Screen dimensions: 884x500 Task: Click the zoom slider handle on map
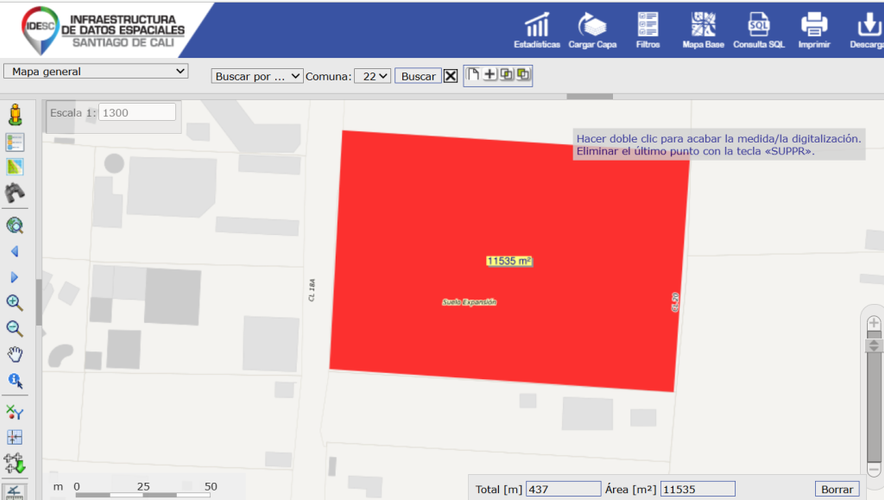[x=874, y=345]
